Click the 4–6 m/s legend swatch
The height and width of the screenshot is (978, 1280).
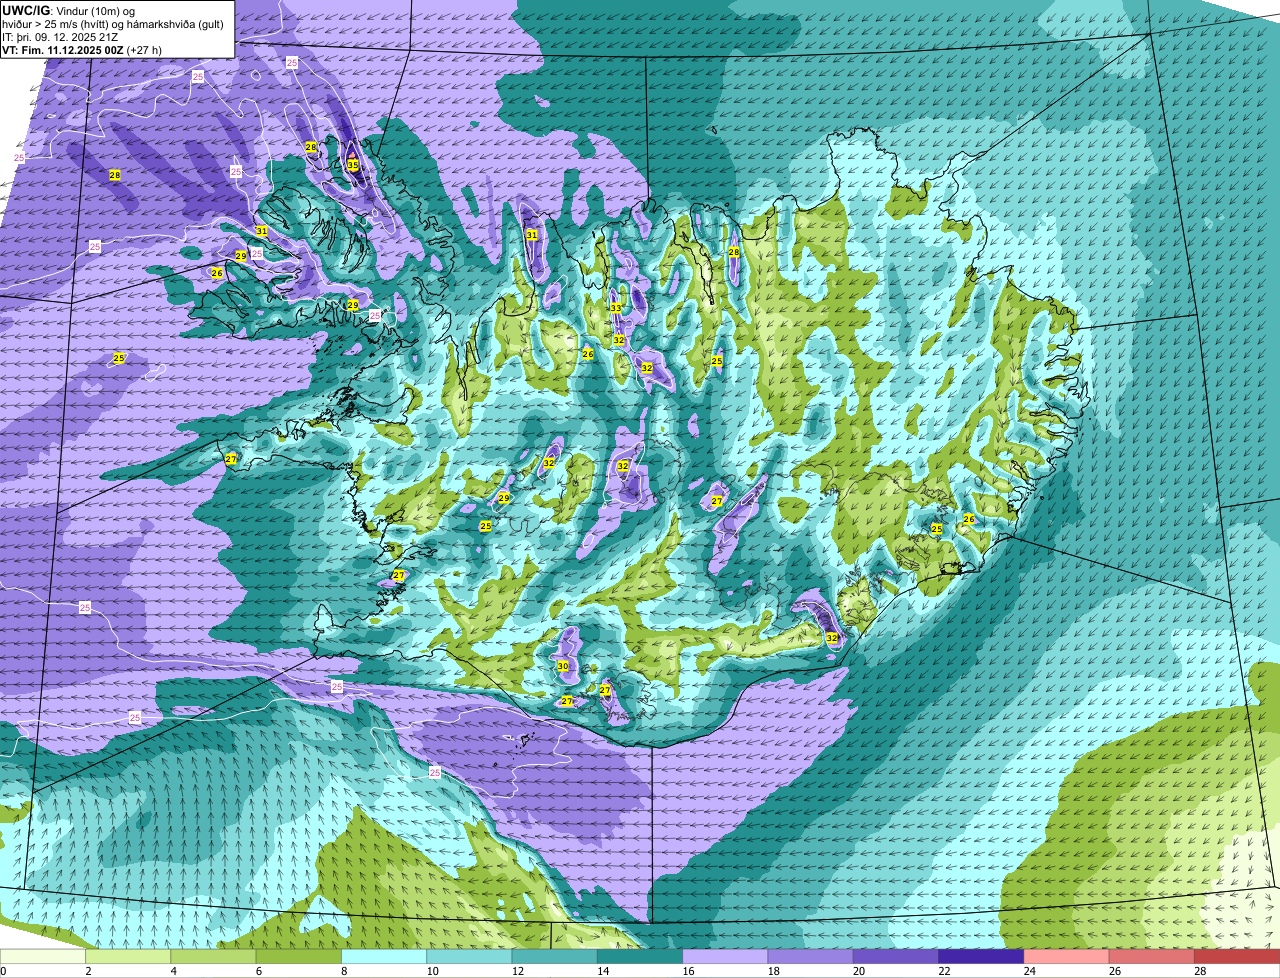[213, 957]
